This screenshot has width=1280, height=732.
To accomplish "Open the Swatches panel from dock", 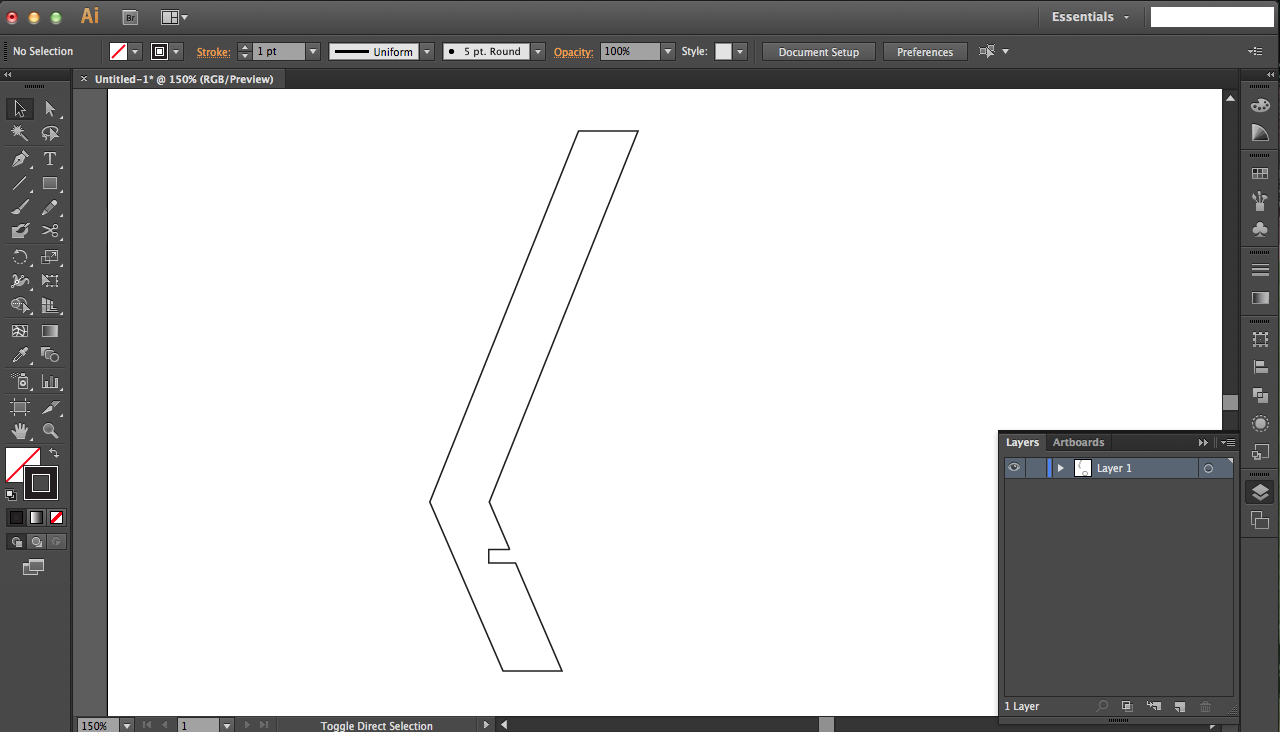I will tap(1260, 173).
